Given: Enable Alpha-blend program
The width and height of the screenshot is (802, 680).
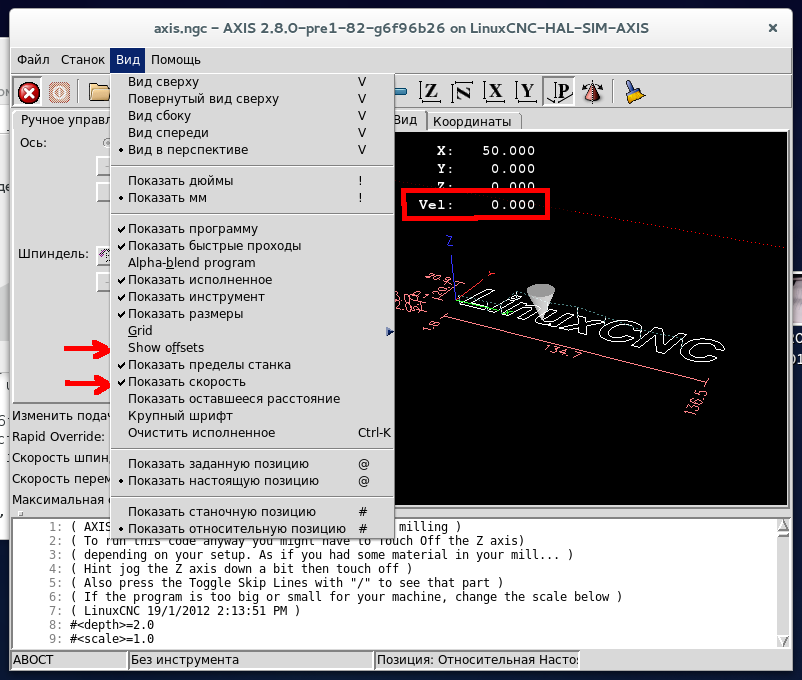Looking at the screenshot, I should pyautogui.click(x=253, y=262).
